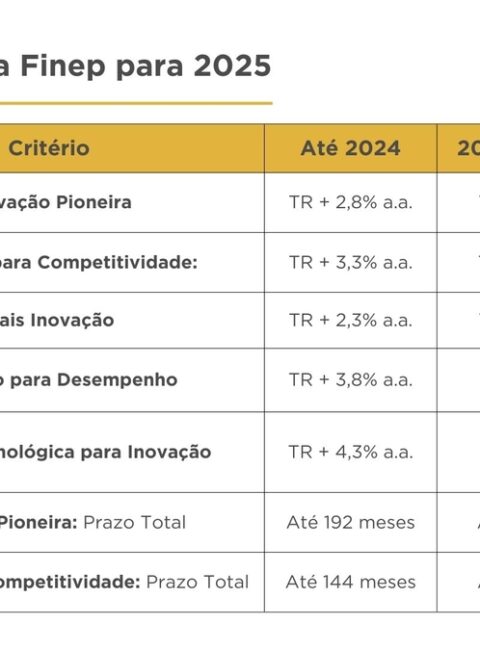Click 'Pioneira: Prazo Total' row label
Screen dimensions: 480x650
(x=93, y=522)
